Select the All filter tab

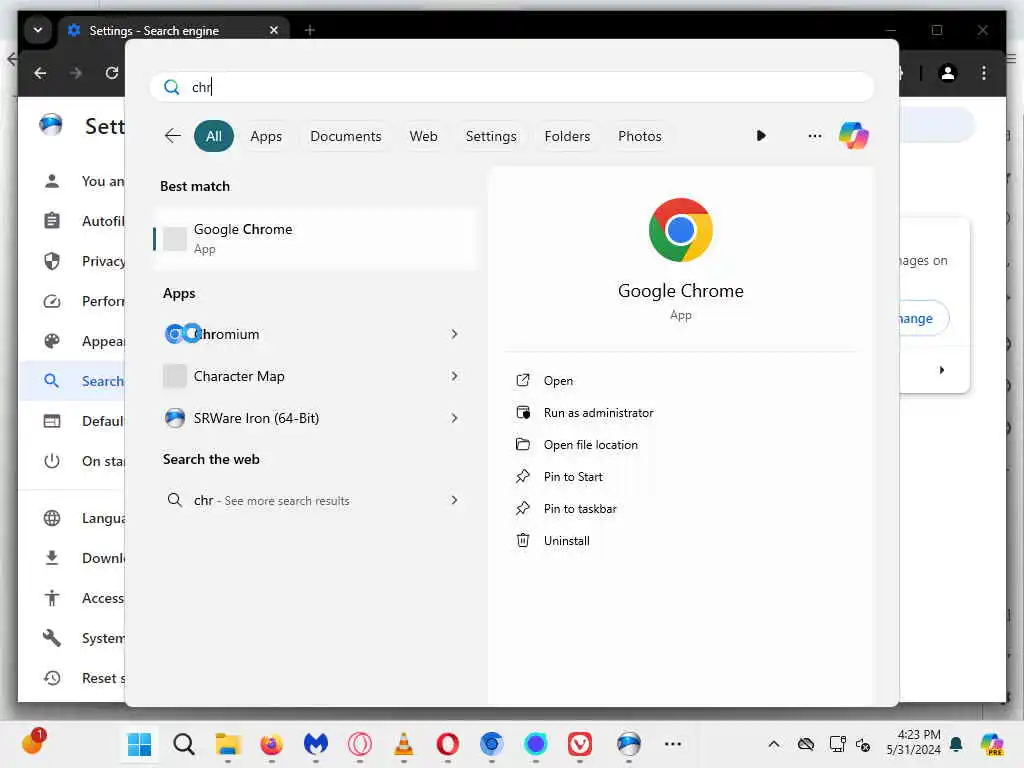tap(214, 136)
